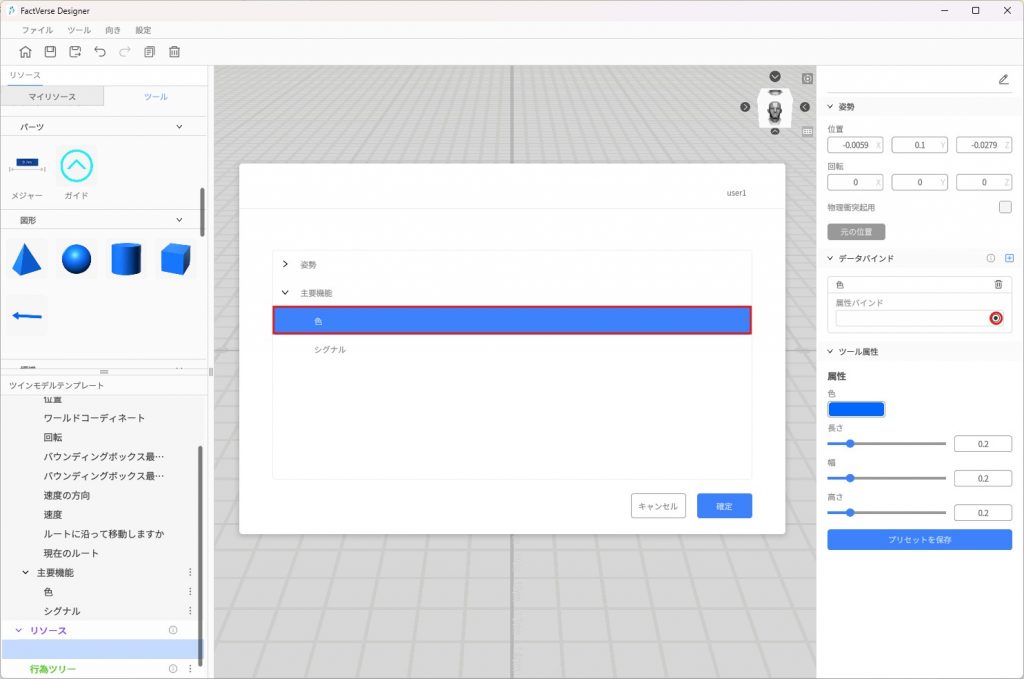Collapse the 主要機能 group in dialog
This screenshot has height=679, width=1024.
pyautogui.click(x=285, y=293)
